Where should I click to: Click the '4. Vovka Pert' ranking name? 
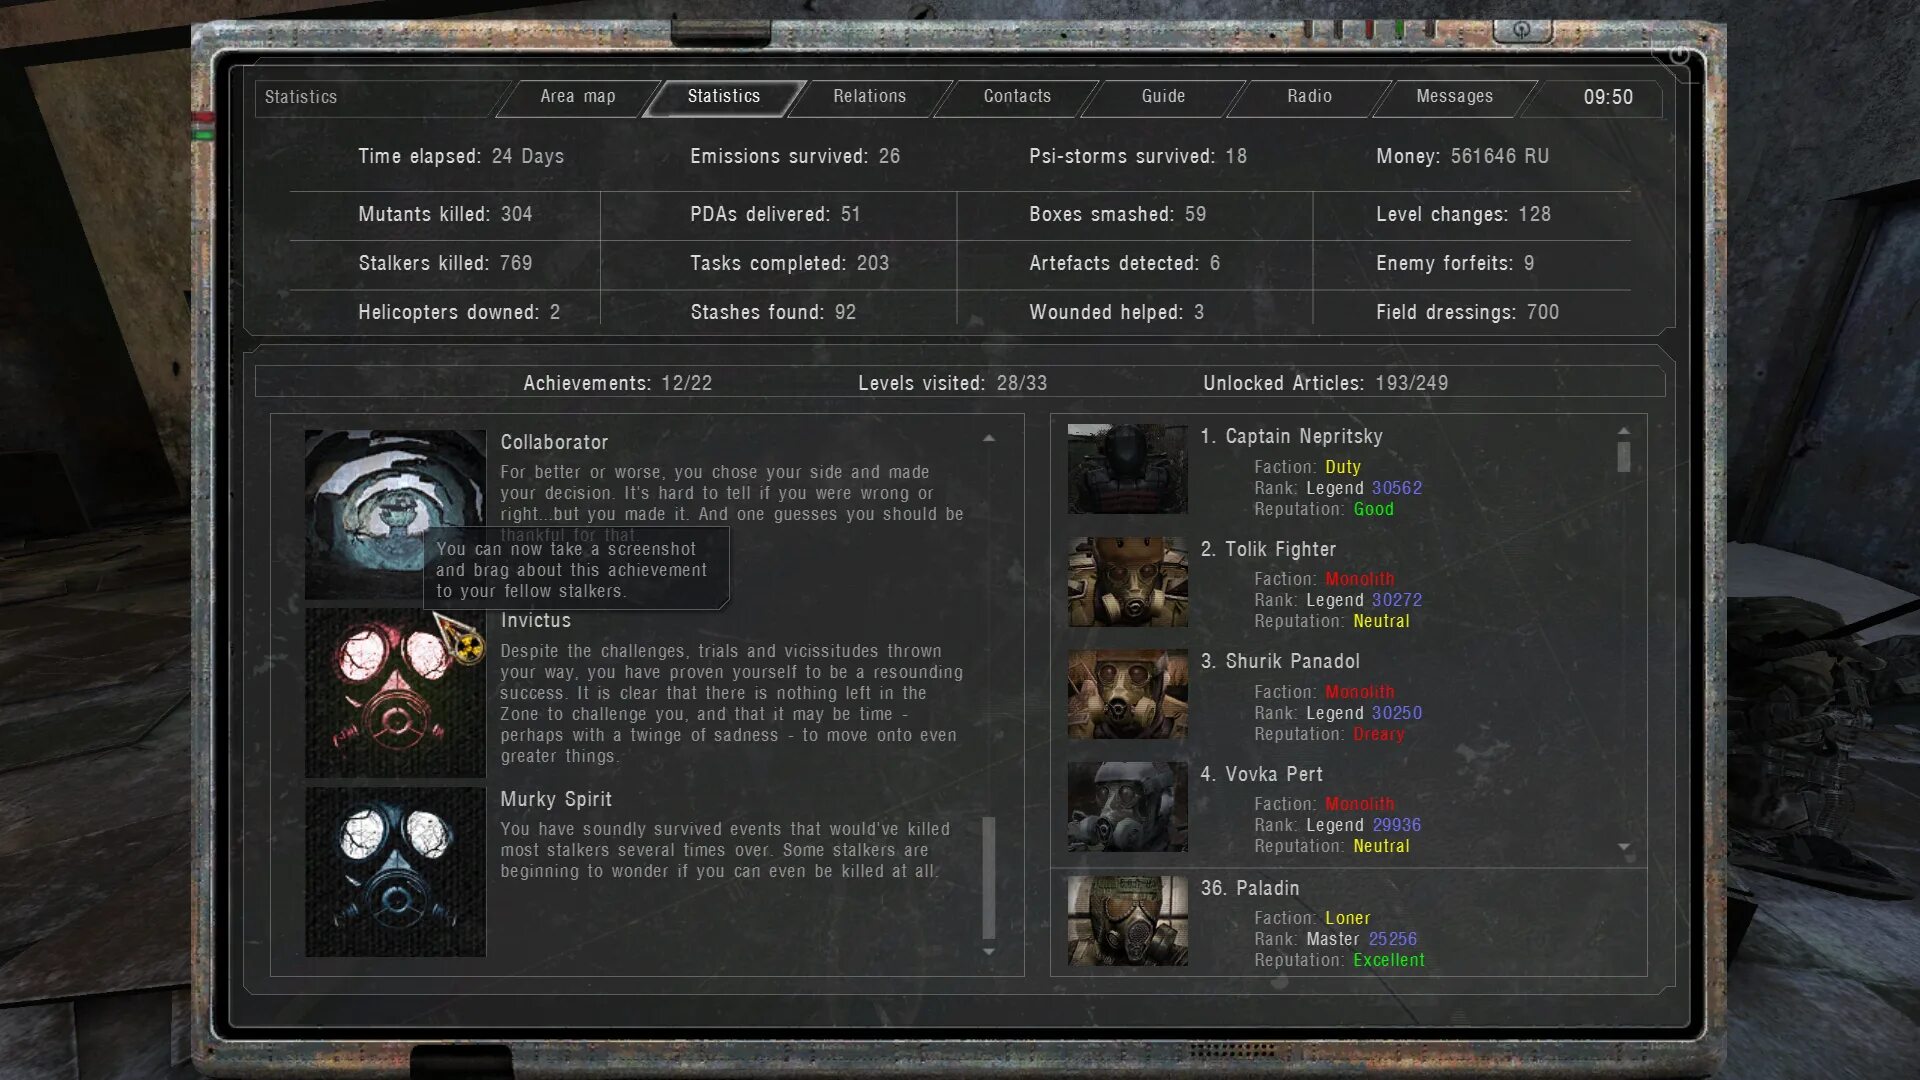tap(1262, 774)
